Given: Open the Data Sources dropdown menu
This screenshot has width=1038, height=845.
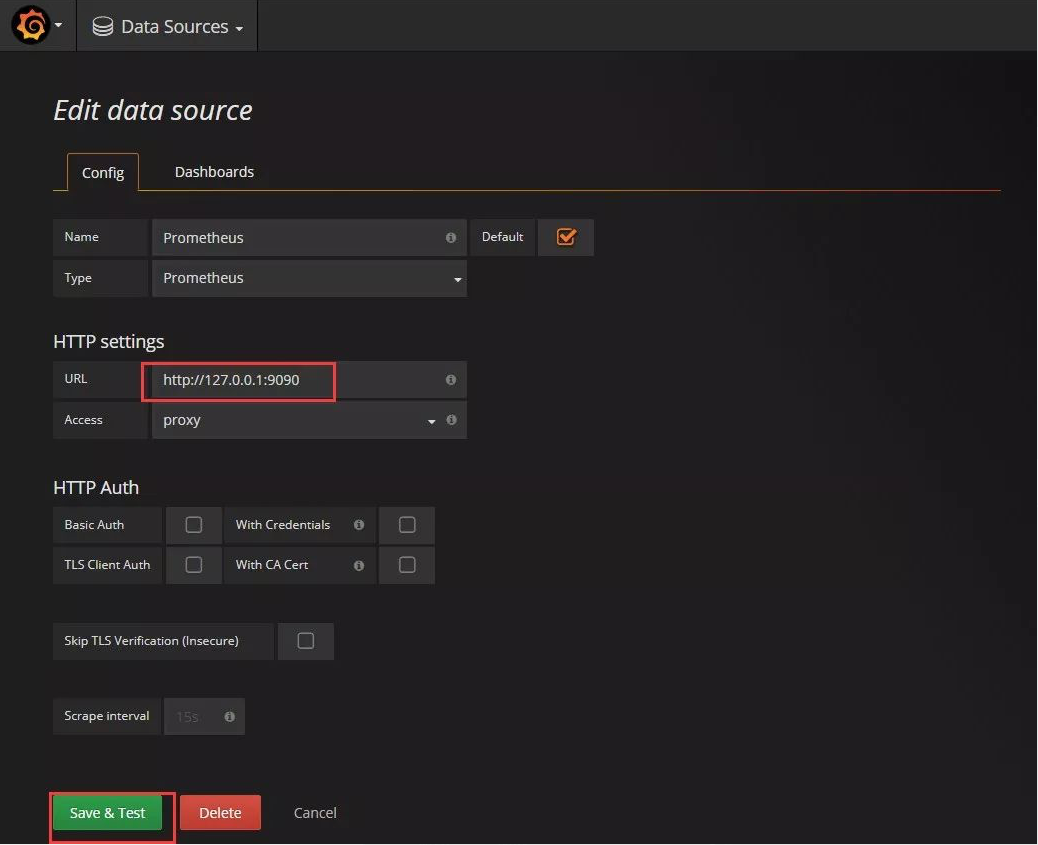Looking at the screenshot, I should 167,26.
